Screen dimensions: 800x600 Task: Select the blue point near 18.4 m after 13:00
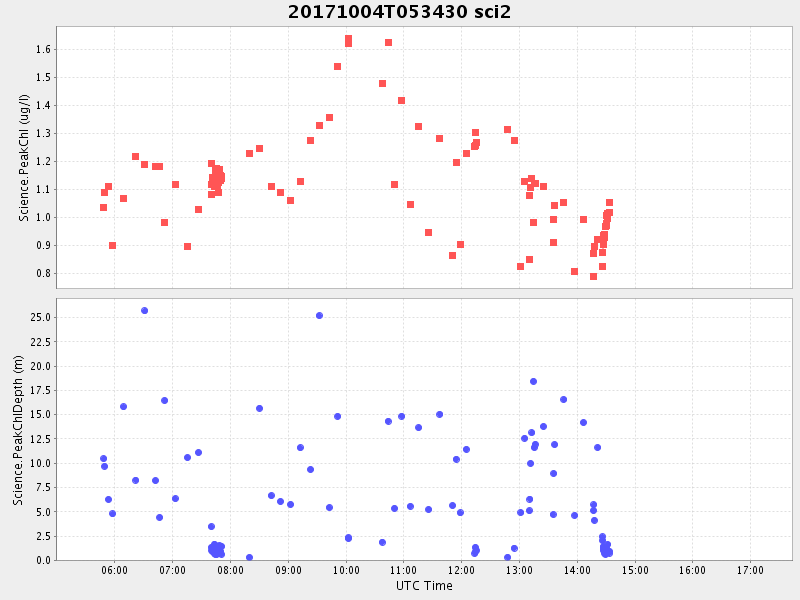click(x=533, y=381)
